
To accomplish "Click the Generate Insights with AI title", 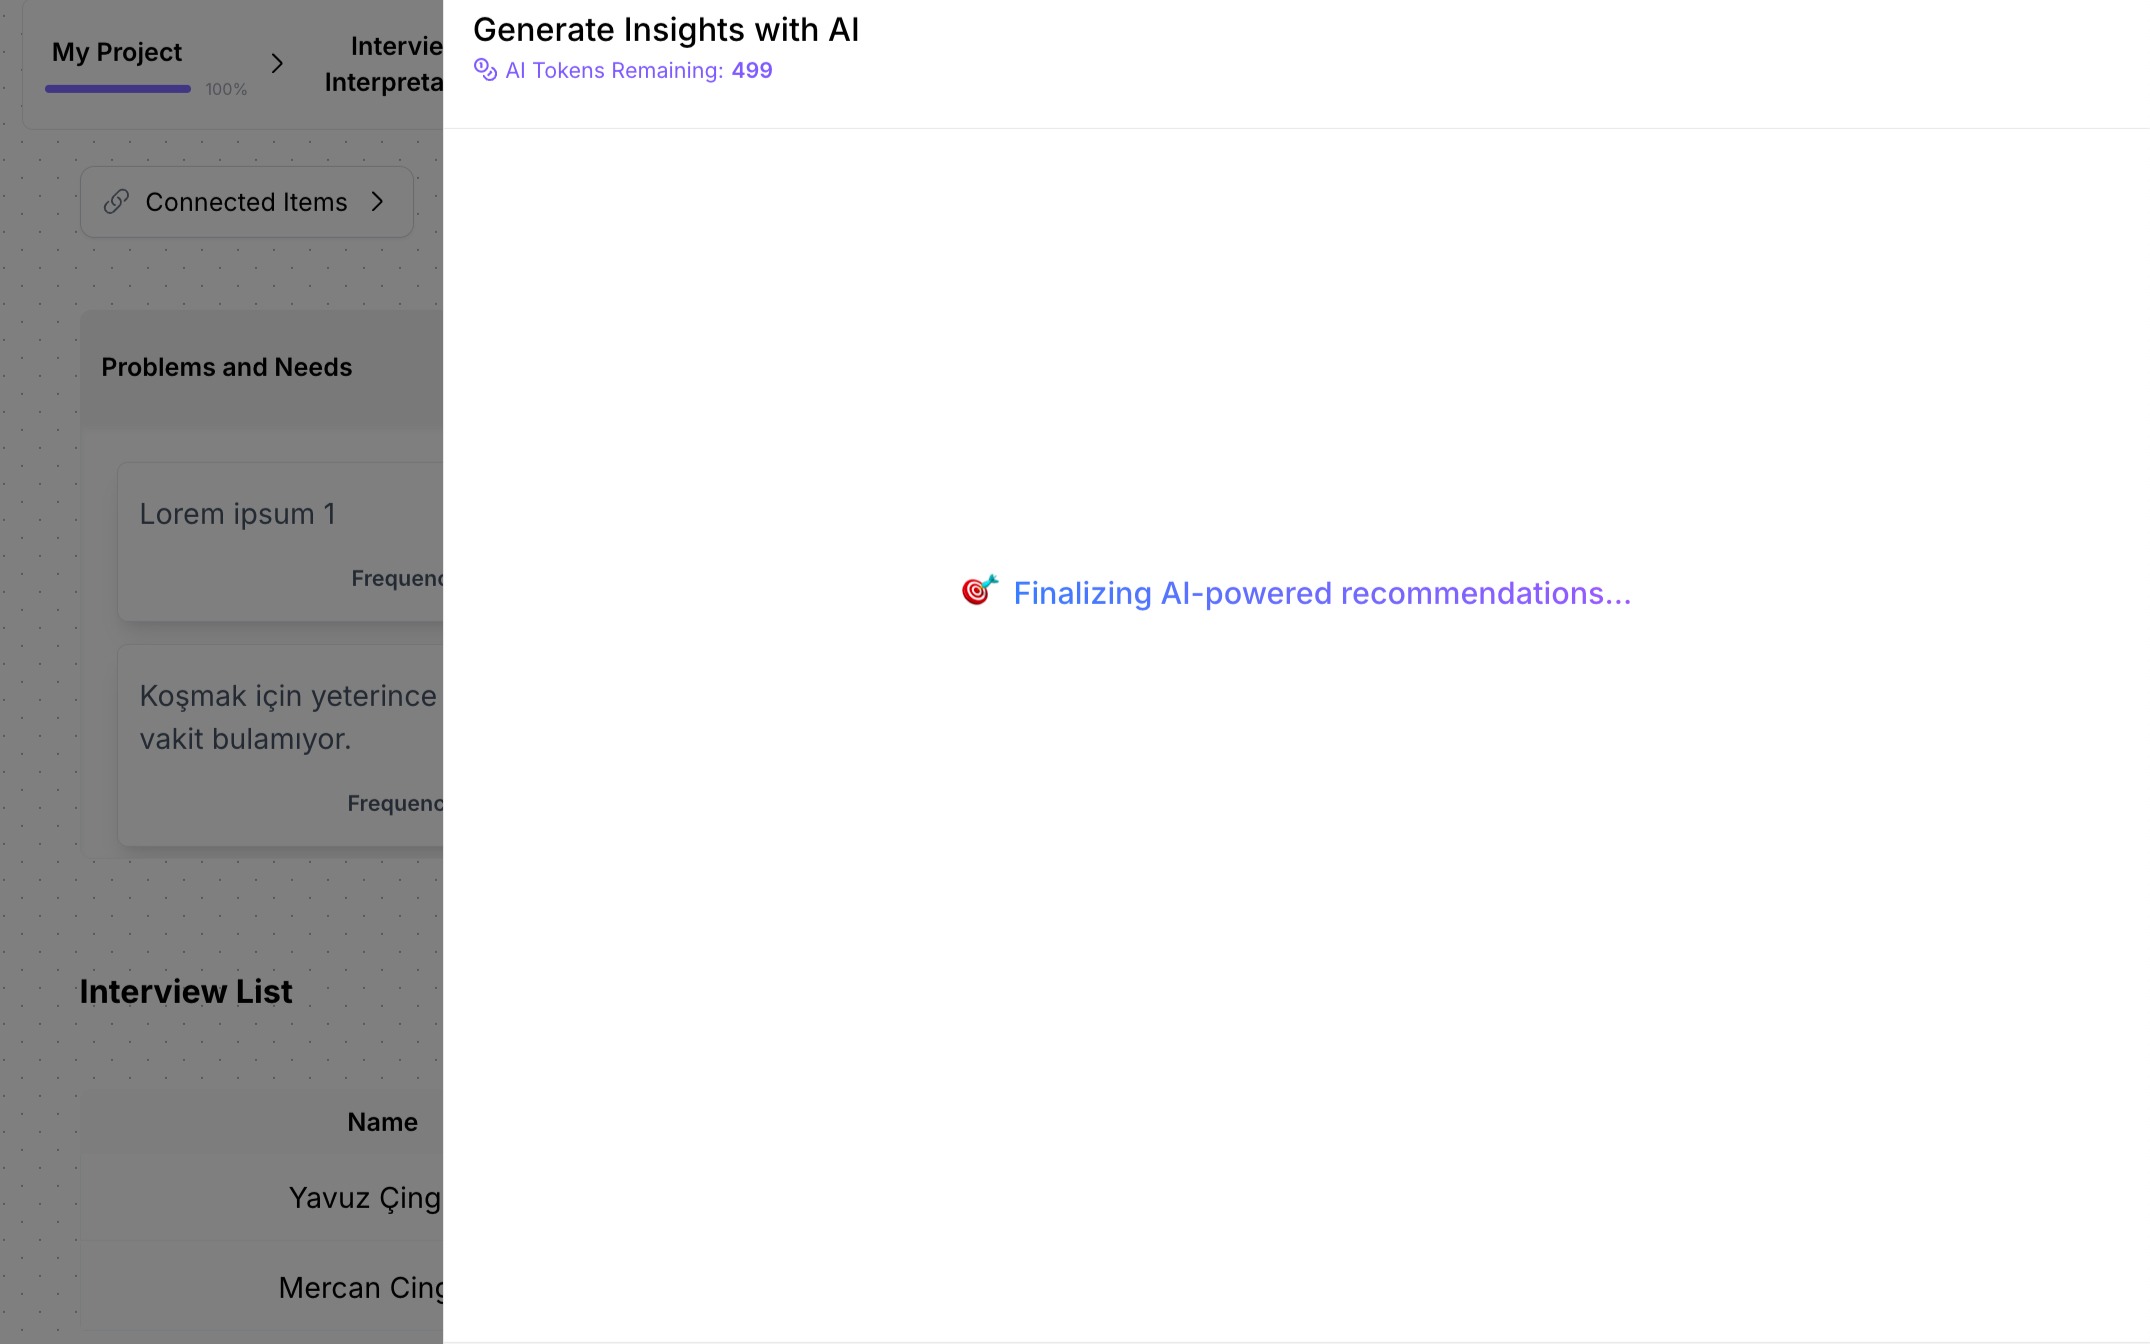I will click(666, 30).
